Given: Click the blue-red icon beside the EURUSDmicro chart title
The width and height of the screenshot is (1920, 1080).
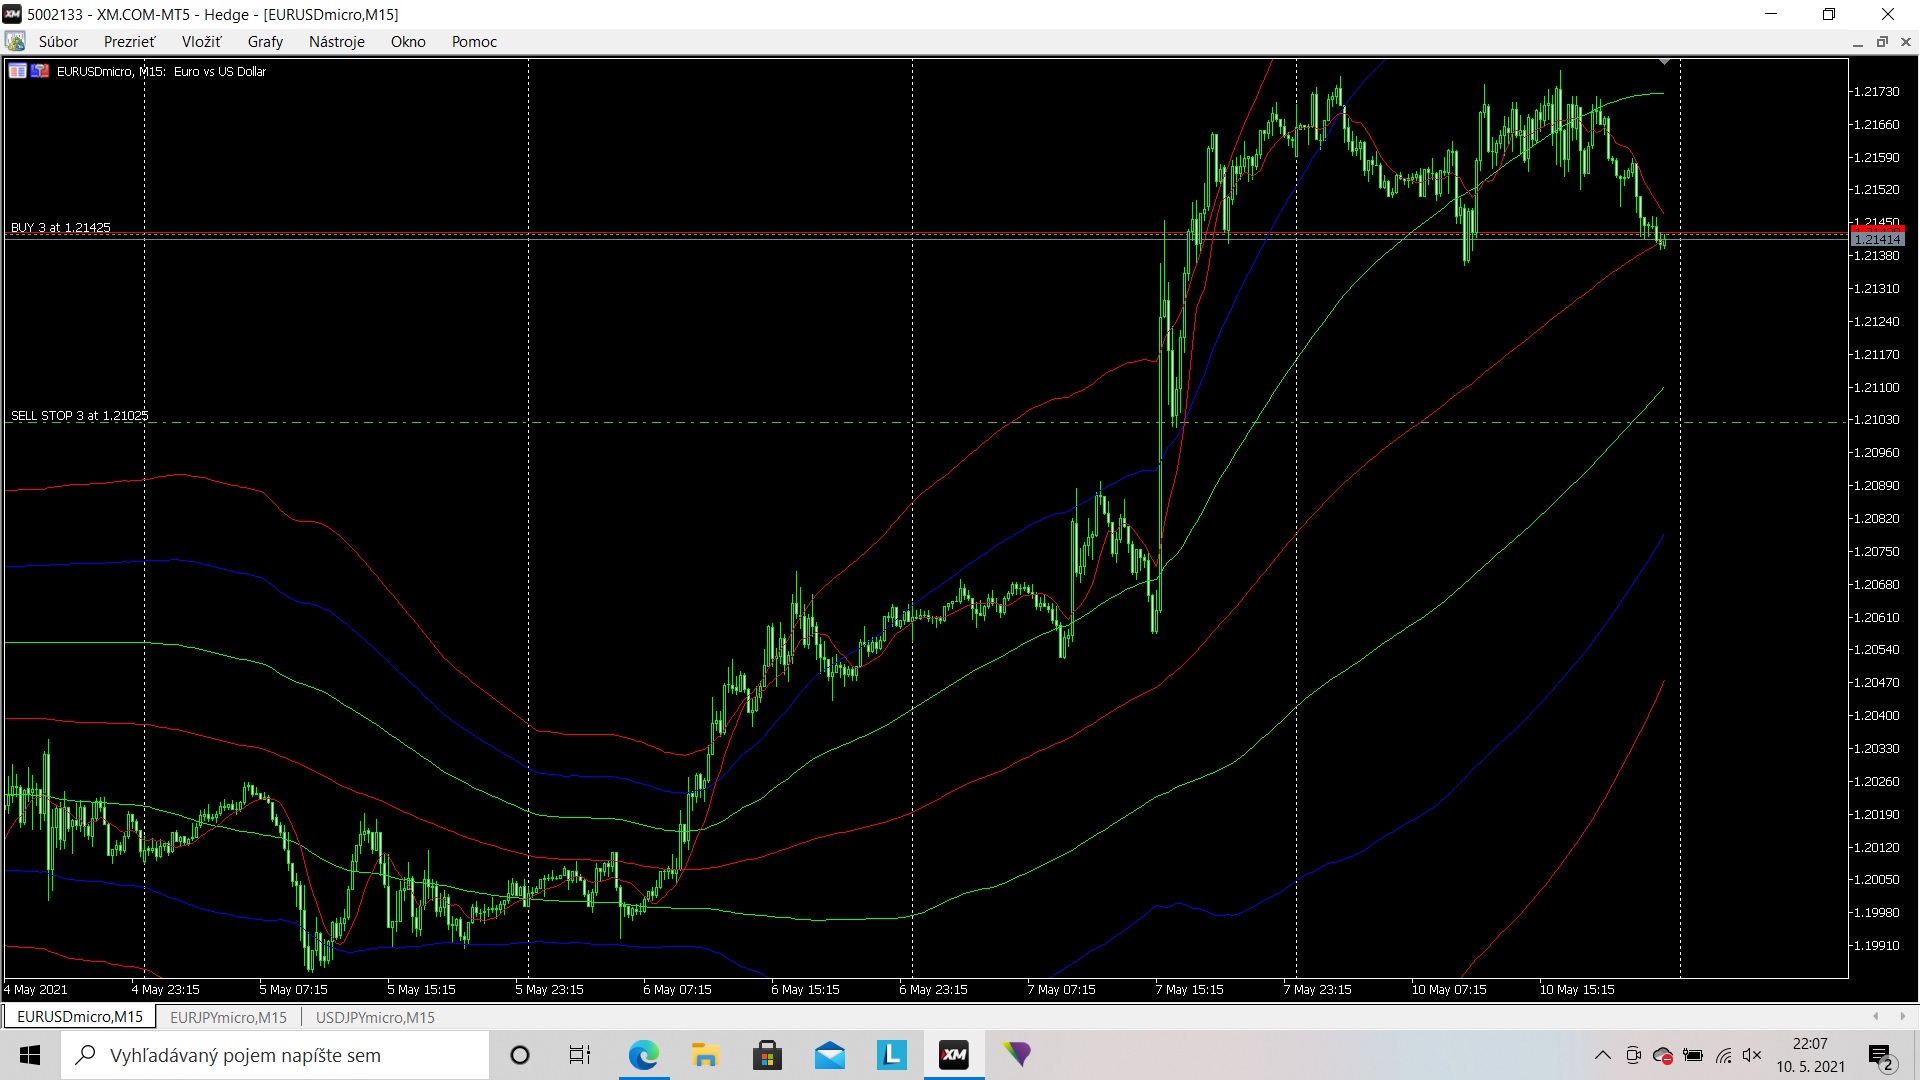Looking at the screenshot, I should tap(40, 71).
